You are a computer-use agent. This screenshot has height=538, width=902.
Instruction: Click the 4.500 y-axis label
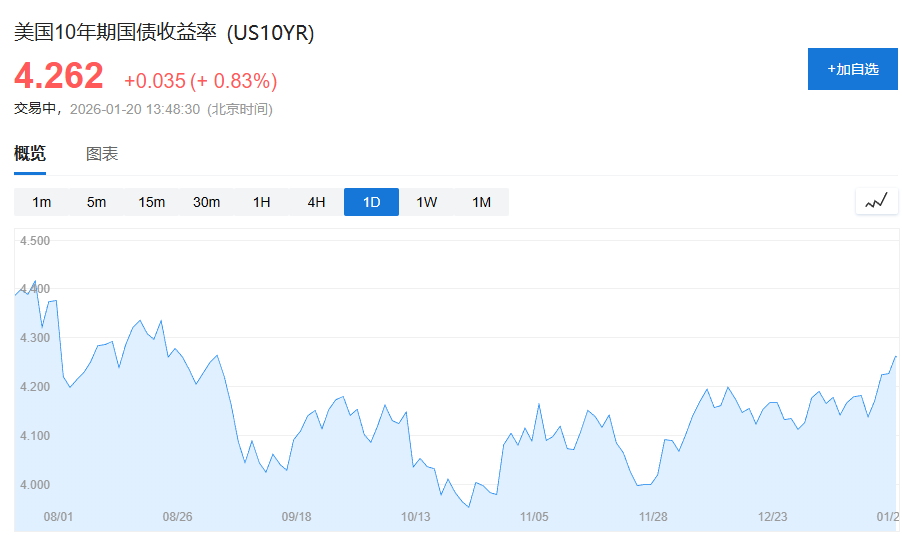[35, 241]
